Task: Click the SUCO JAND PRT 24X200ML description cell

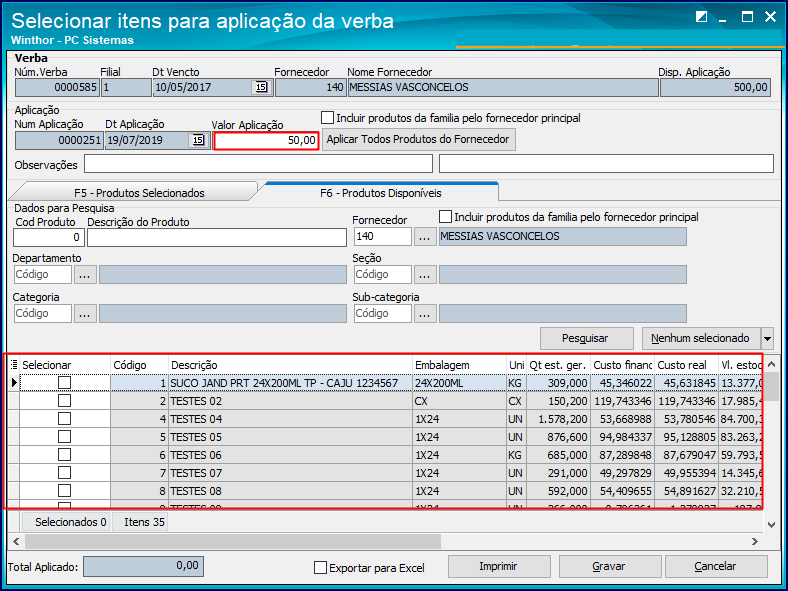Action: pos(290,383)
